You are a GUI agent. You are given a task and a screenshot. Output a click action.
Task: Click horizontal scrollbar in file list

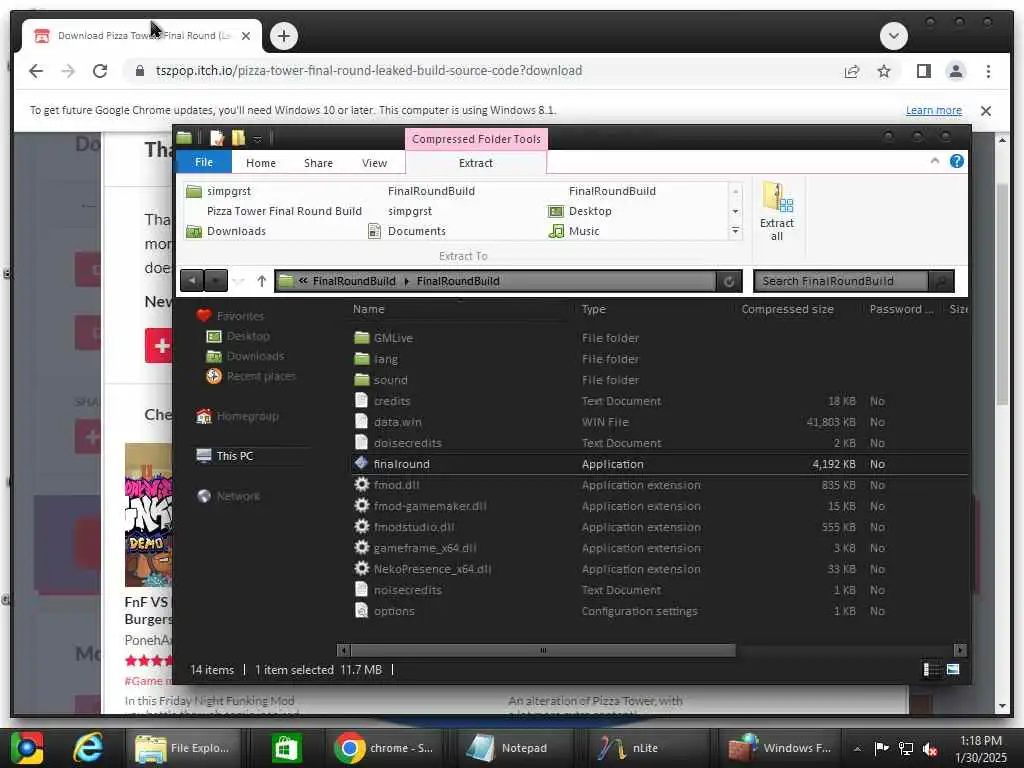pos(543,650)
